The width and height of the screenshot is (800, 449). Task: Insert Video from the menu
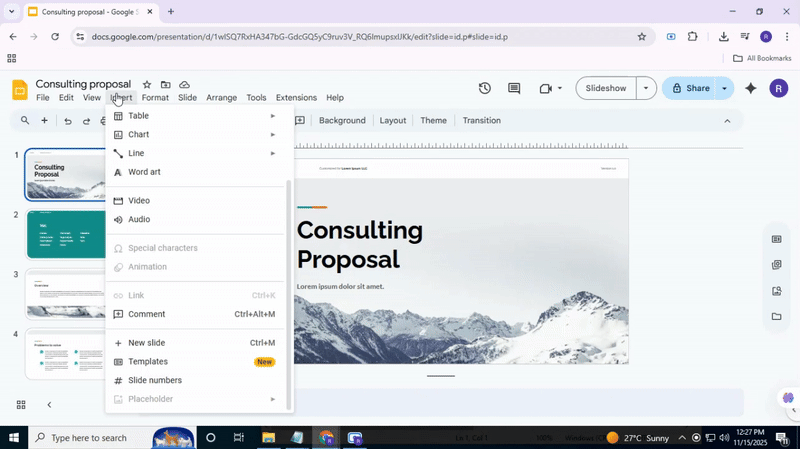pyautogui.click(x=139, y=201)
